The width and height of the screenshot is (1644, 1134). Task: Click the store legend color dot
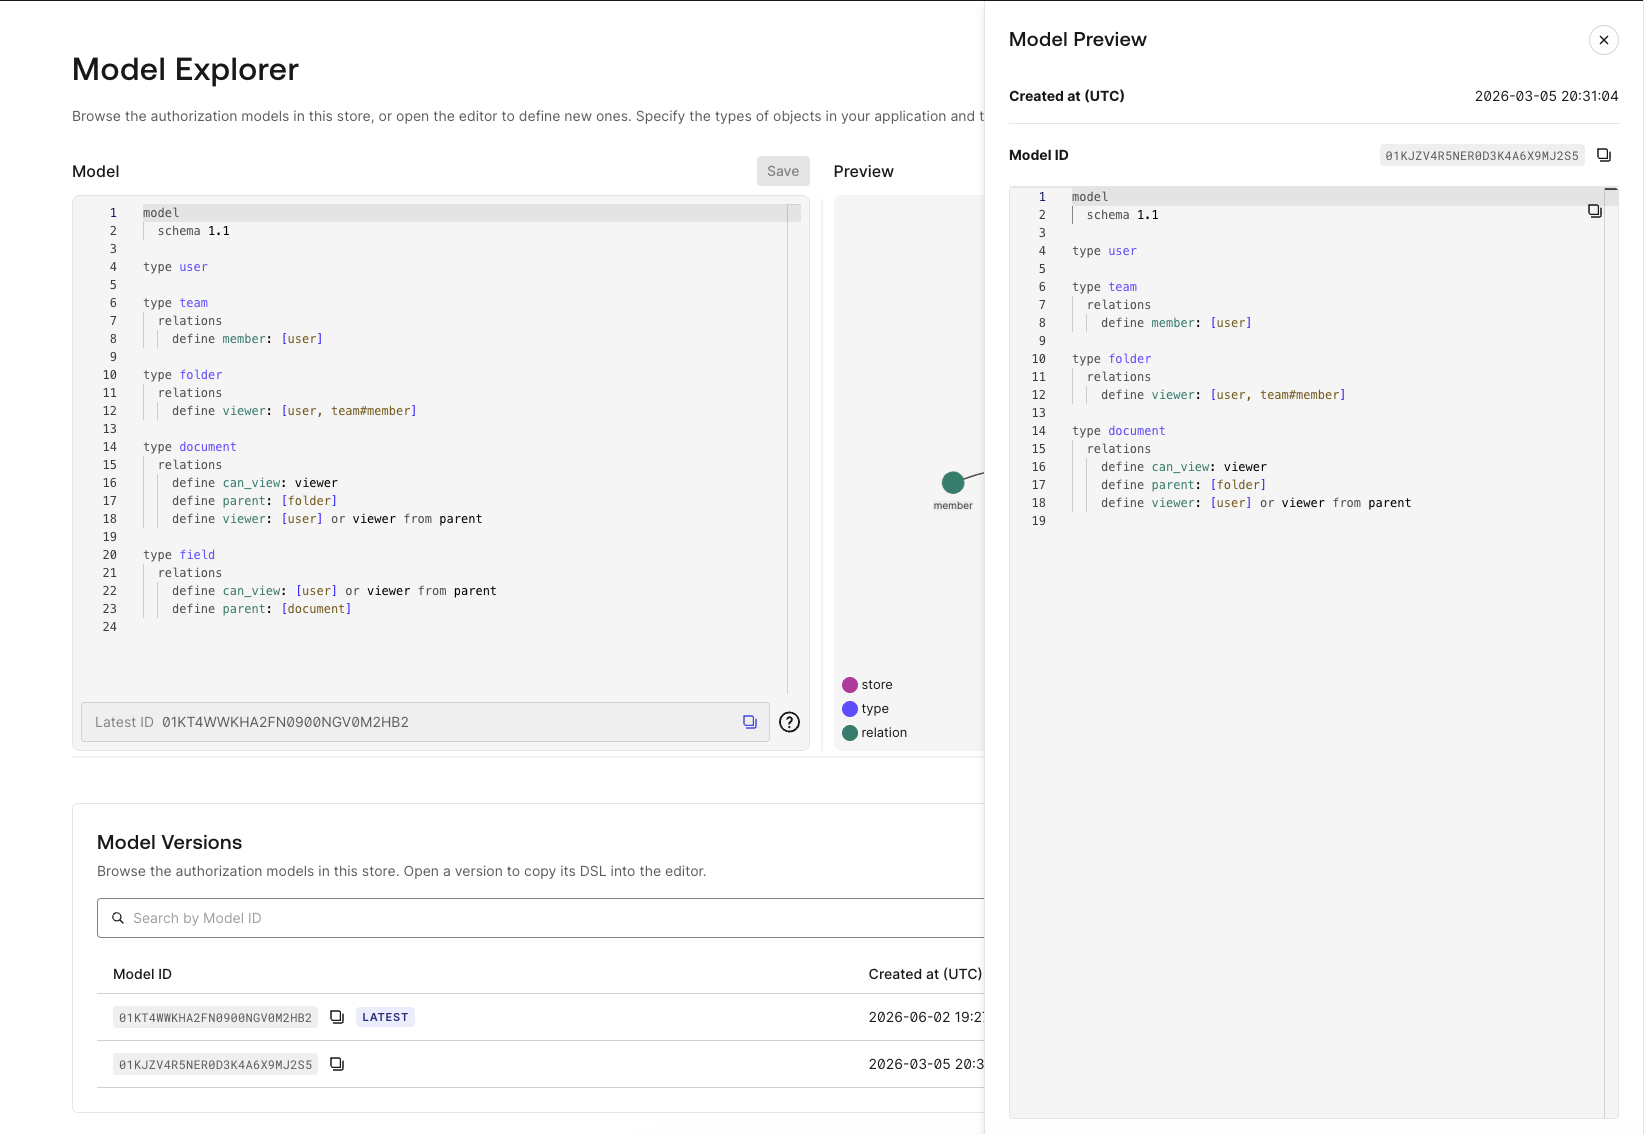pos(850,685)
